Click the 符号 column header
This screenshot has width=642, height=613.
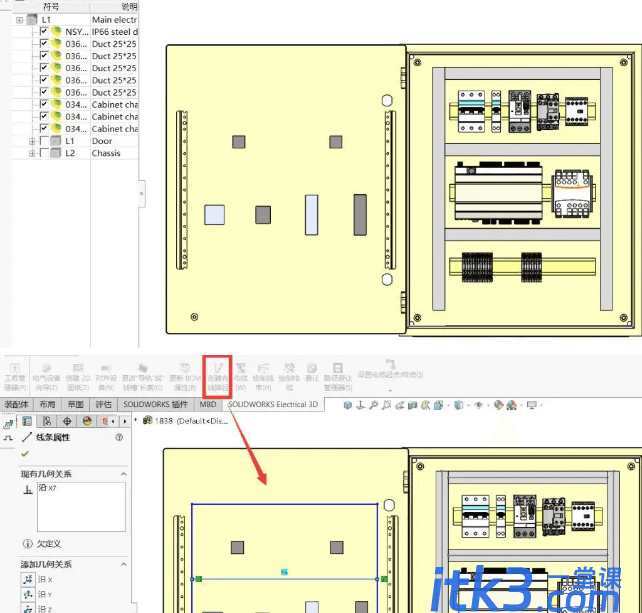51,7
